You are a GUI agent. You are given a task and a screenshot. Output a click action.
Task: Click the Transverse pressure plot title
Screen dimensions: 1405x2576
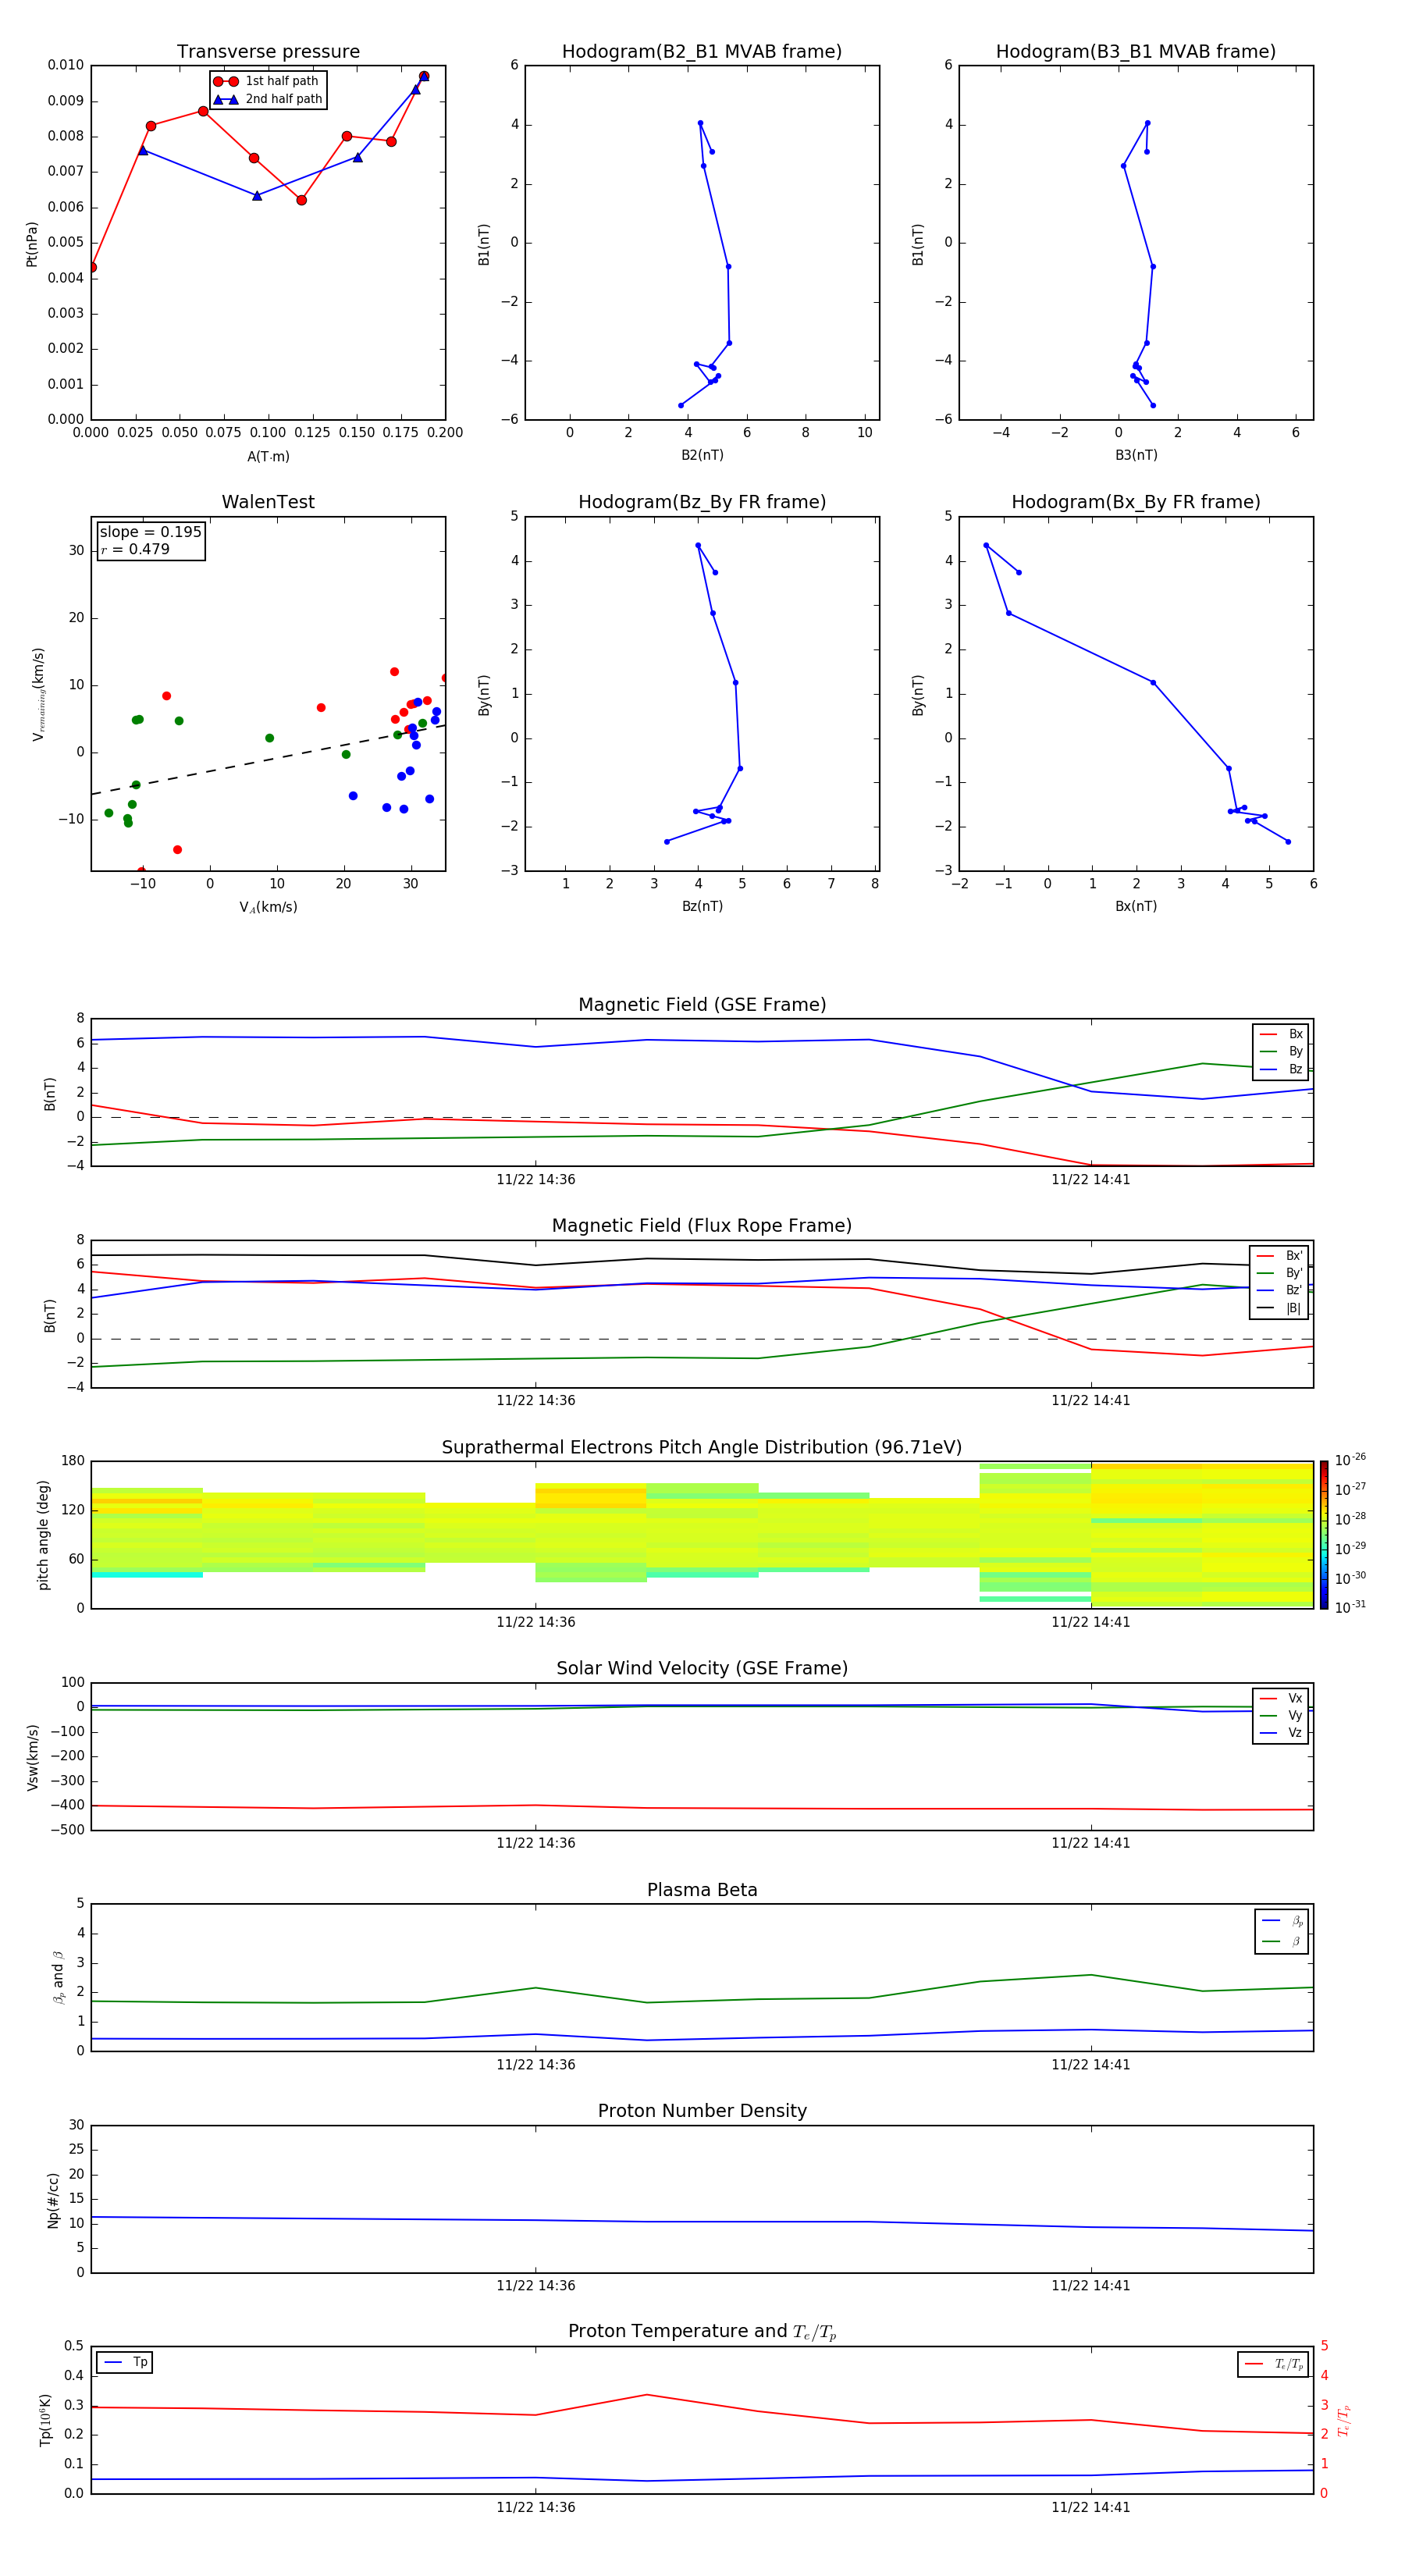tap(268, 52)
